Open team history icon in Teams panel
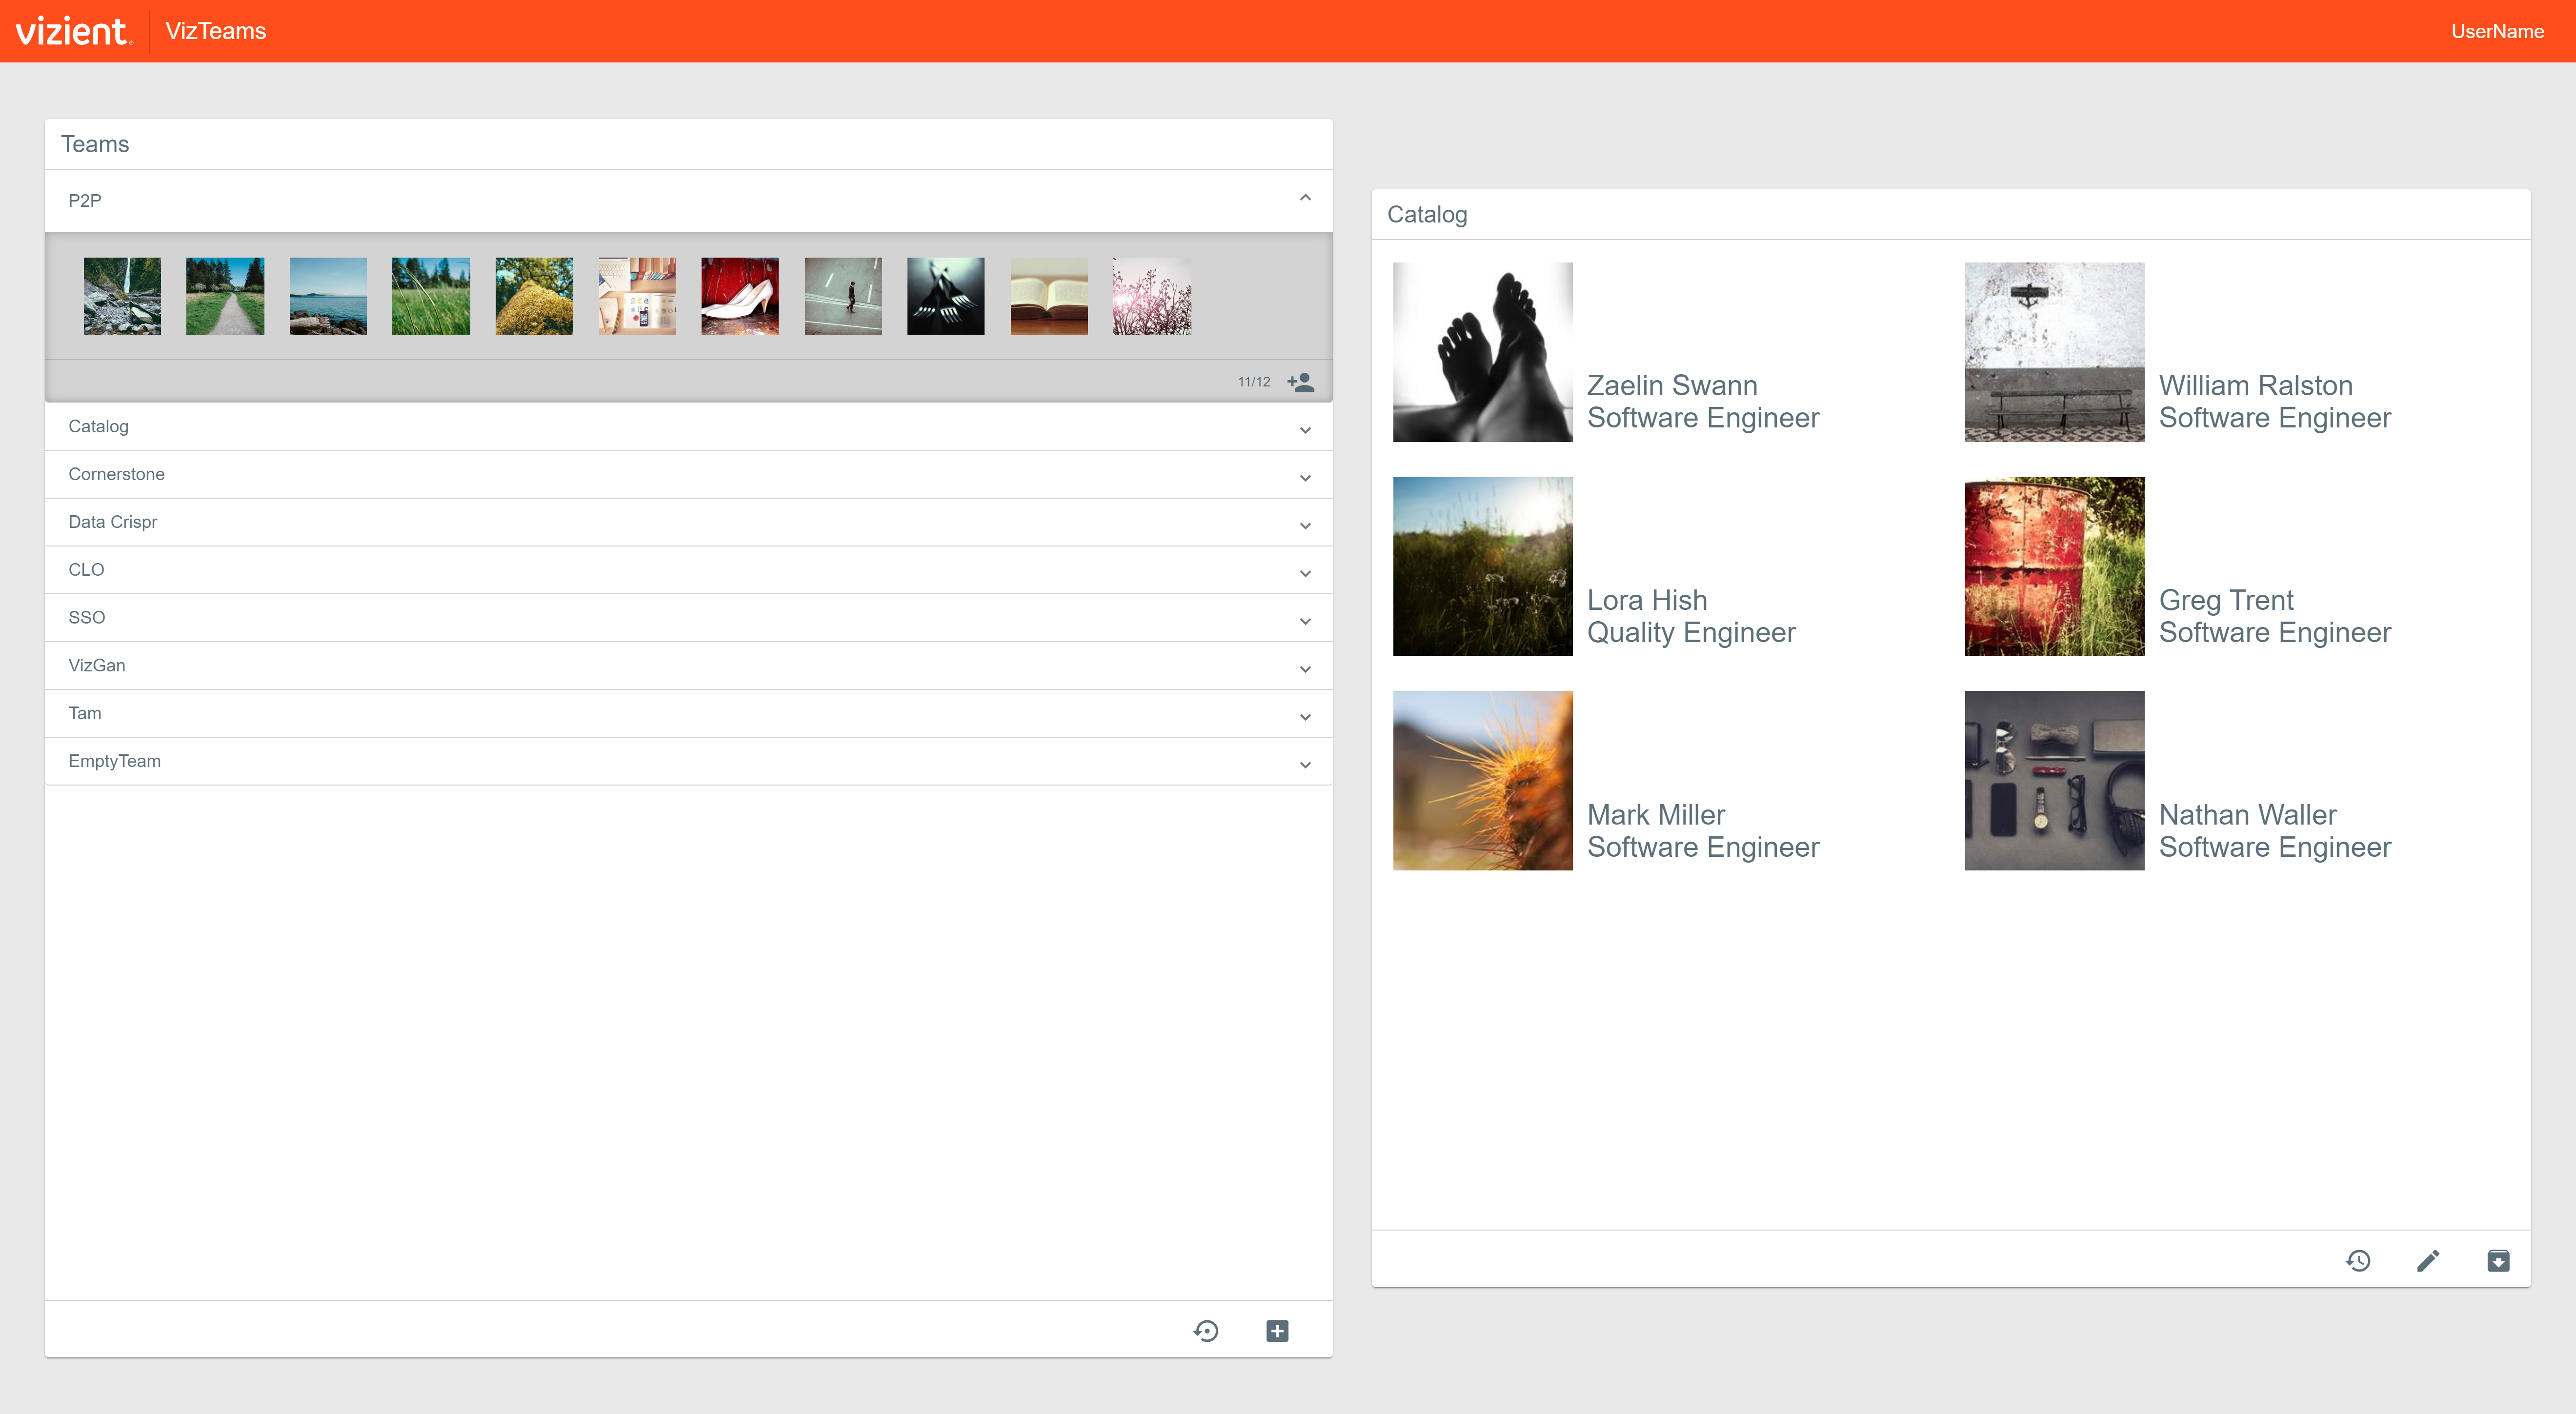 pyautogui.click(x=1206, y=1331)
